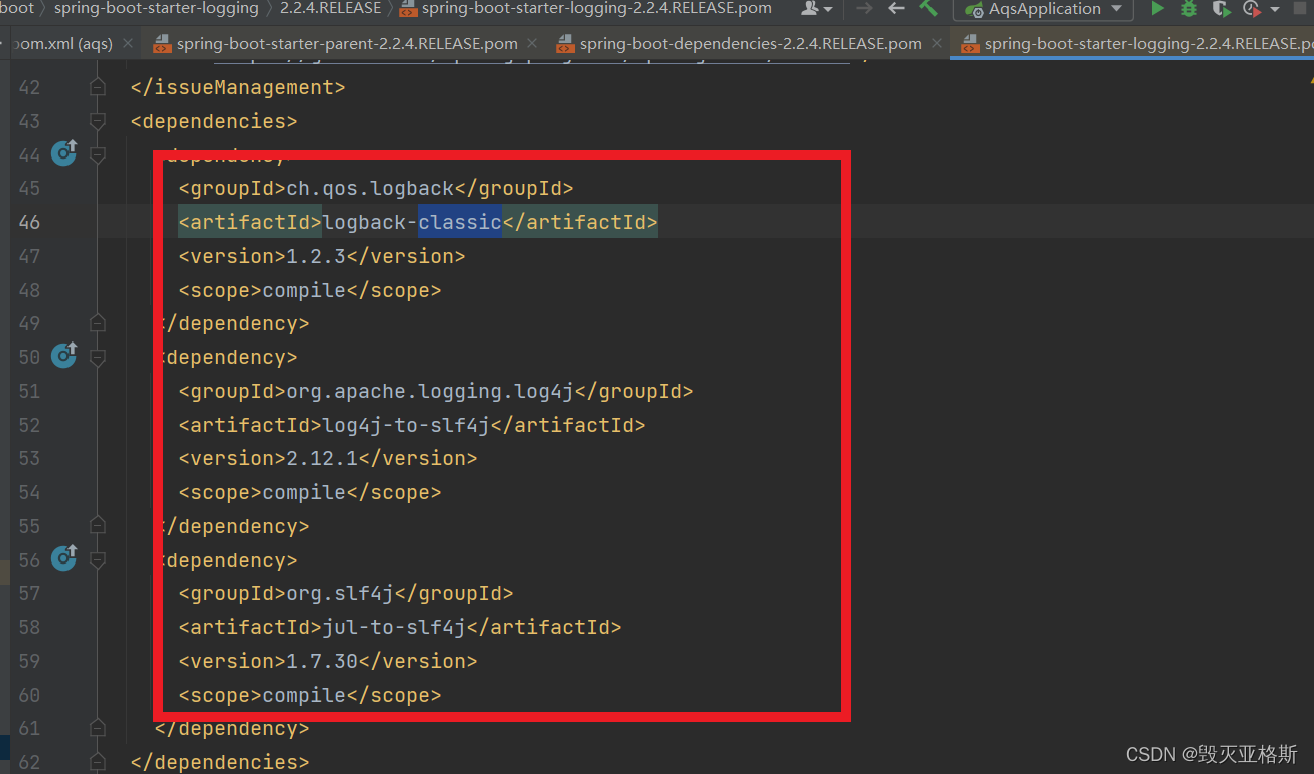
Task: Click gutter override icon on line 50
Action: click(64, 356)
